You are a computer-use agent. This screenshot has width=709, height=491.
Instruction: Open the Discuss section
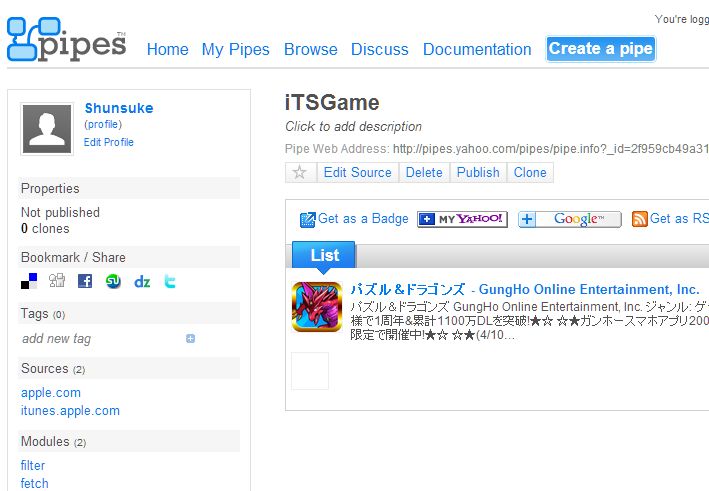[x=380, y=49]
